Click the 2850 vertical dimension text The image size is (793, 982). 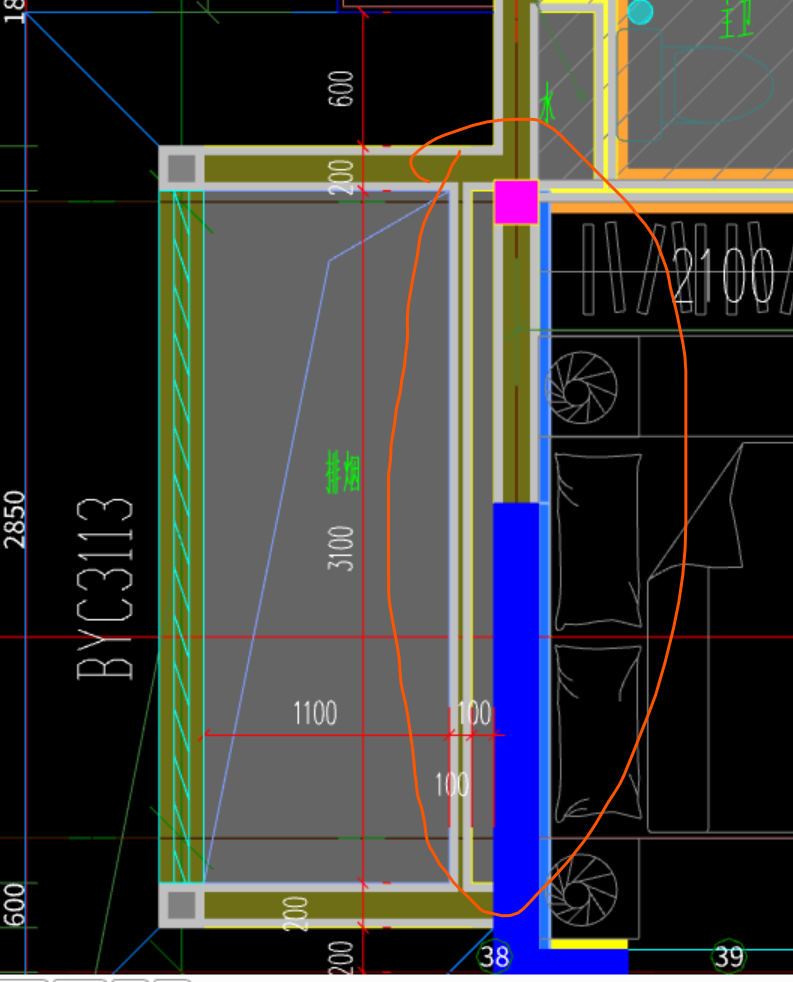14,520
